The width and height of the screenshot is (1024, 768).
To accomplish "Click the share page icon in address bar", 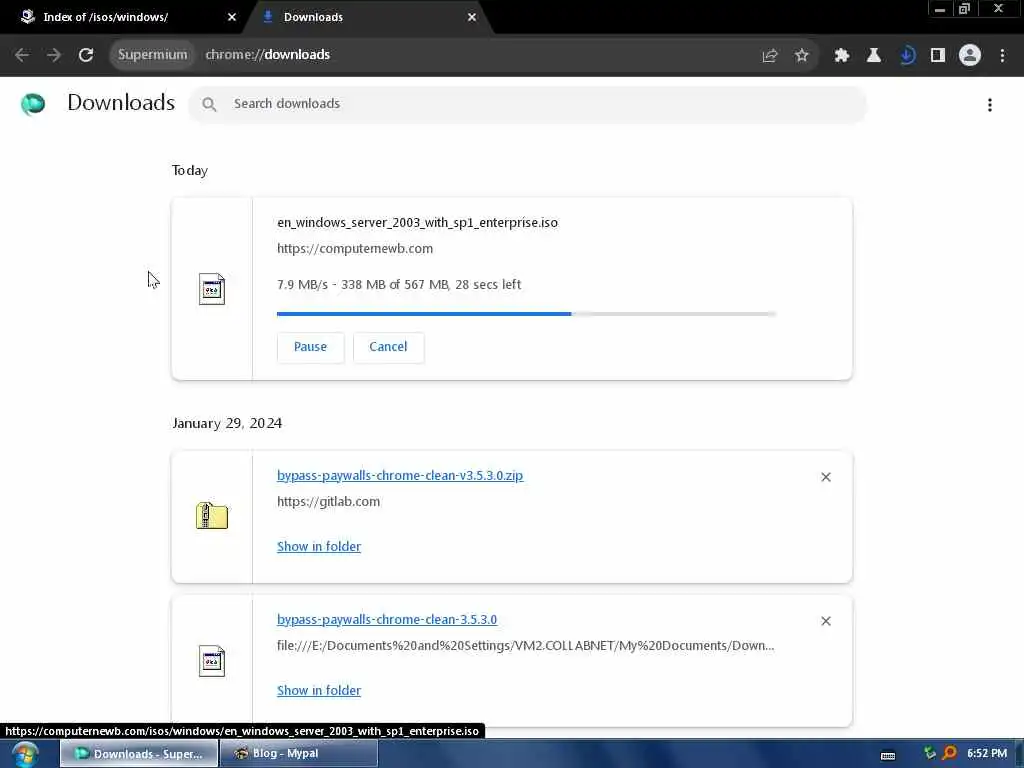I will click(x=770, y=56).
